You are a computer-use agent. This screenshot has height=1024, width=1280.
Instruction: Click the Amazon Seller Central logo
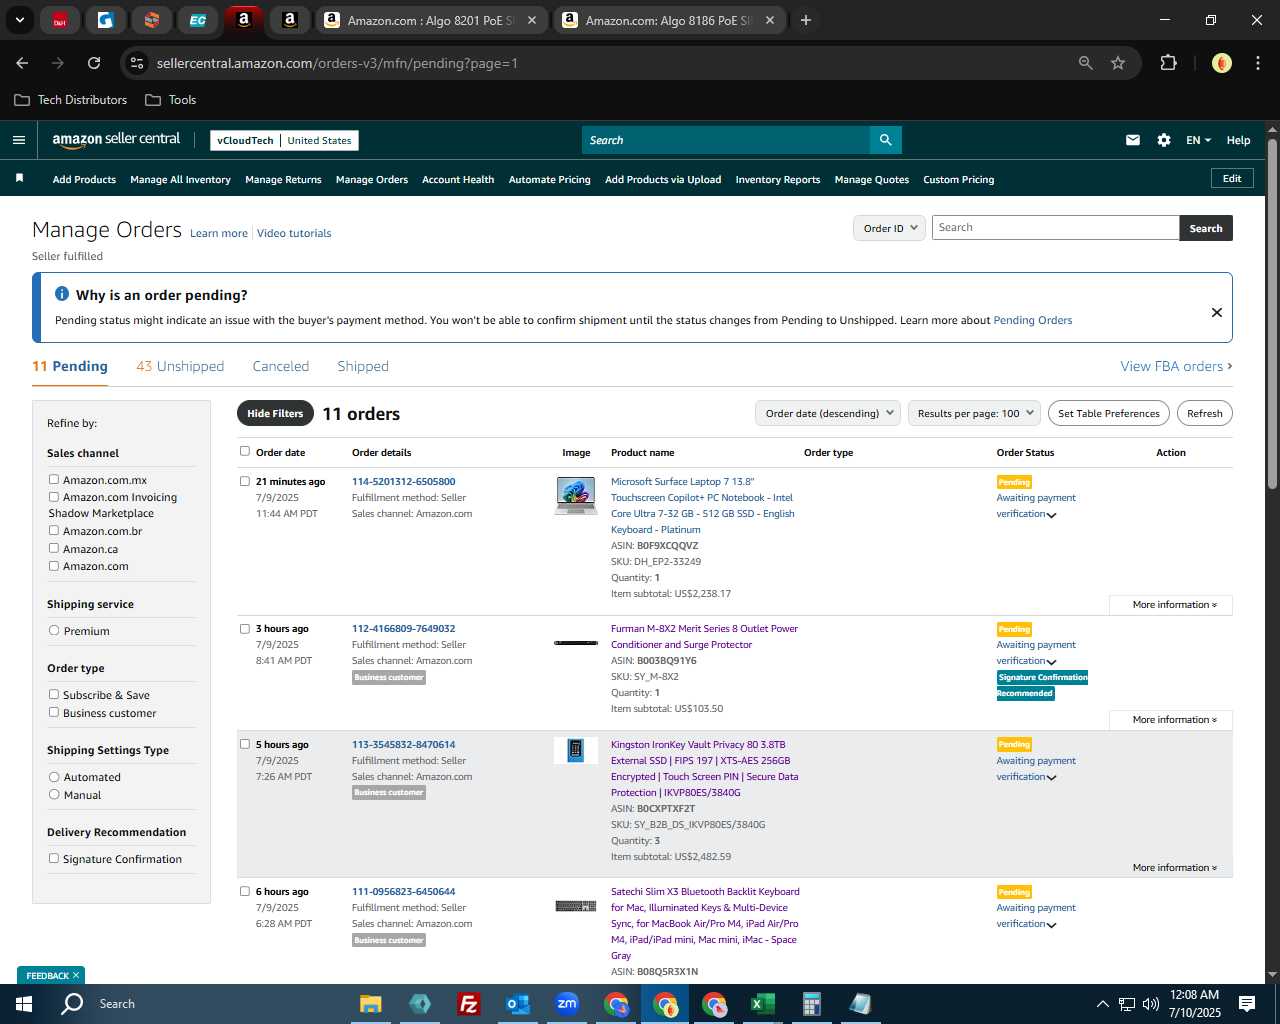pos(116,140)
